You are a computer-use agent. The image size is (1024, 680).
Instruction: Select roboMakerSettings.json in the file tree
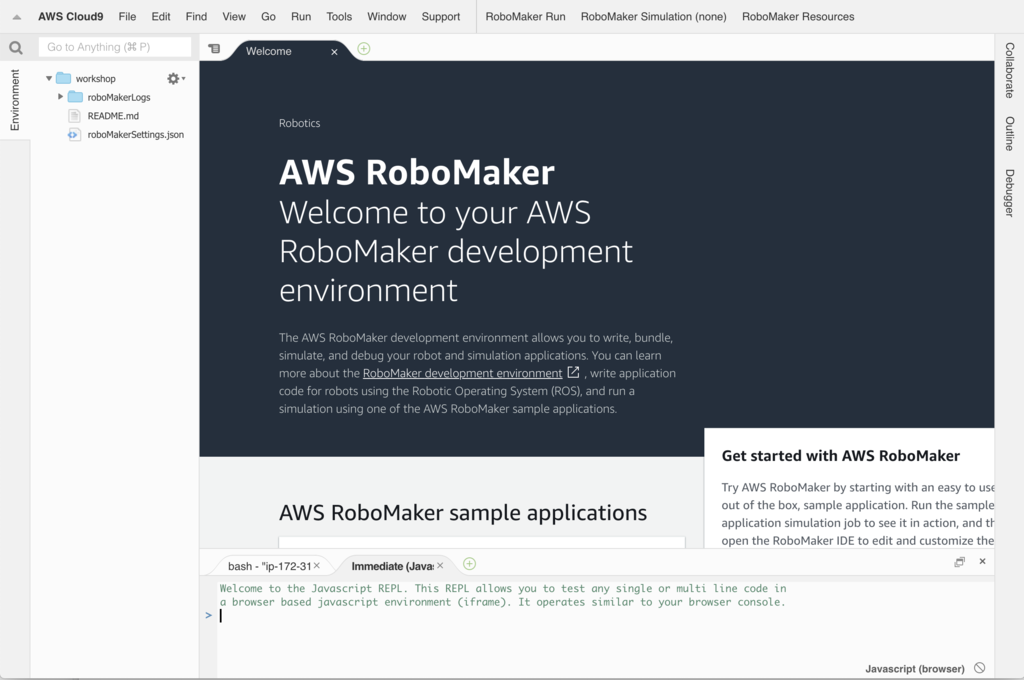point(136,135)
